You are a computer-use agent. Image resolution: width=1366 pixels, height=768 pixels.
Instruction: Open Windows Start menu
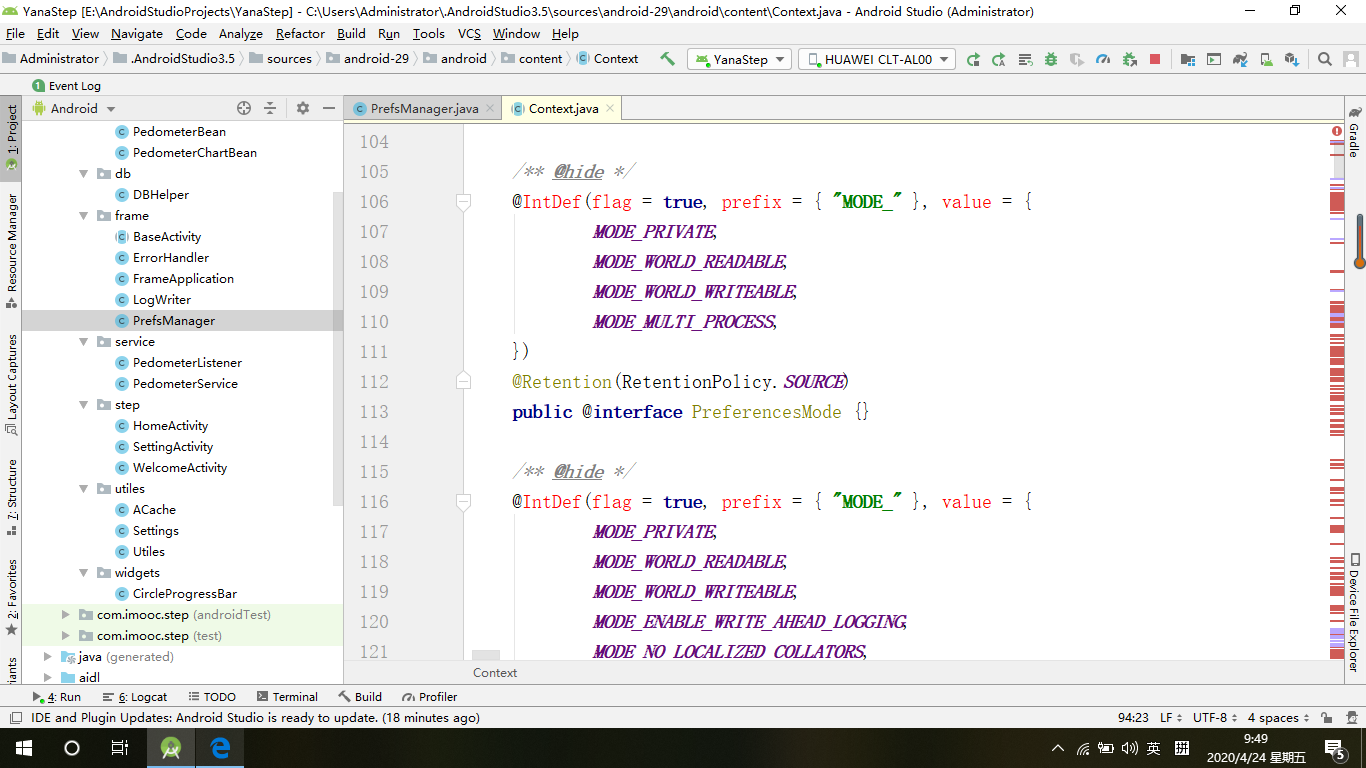click(x=23, y=748)
